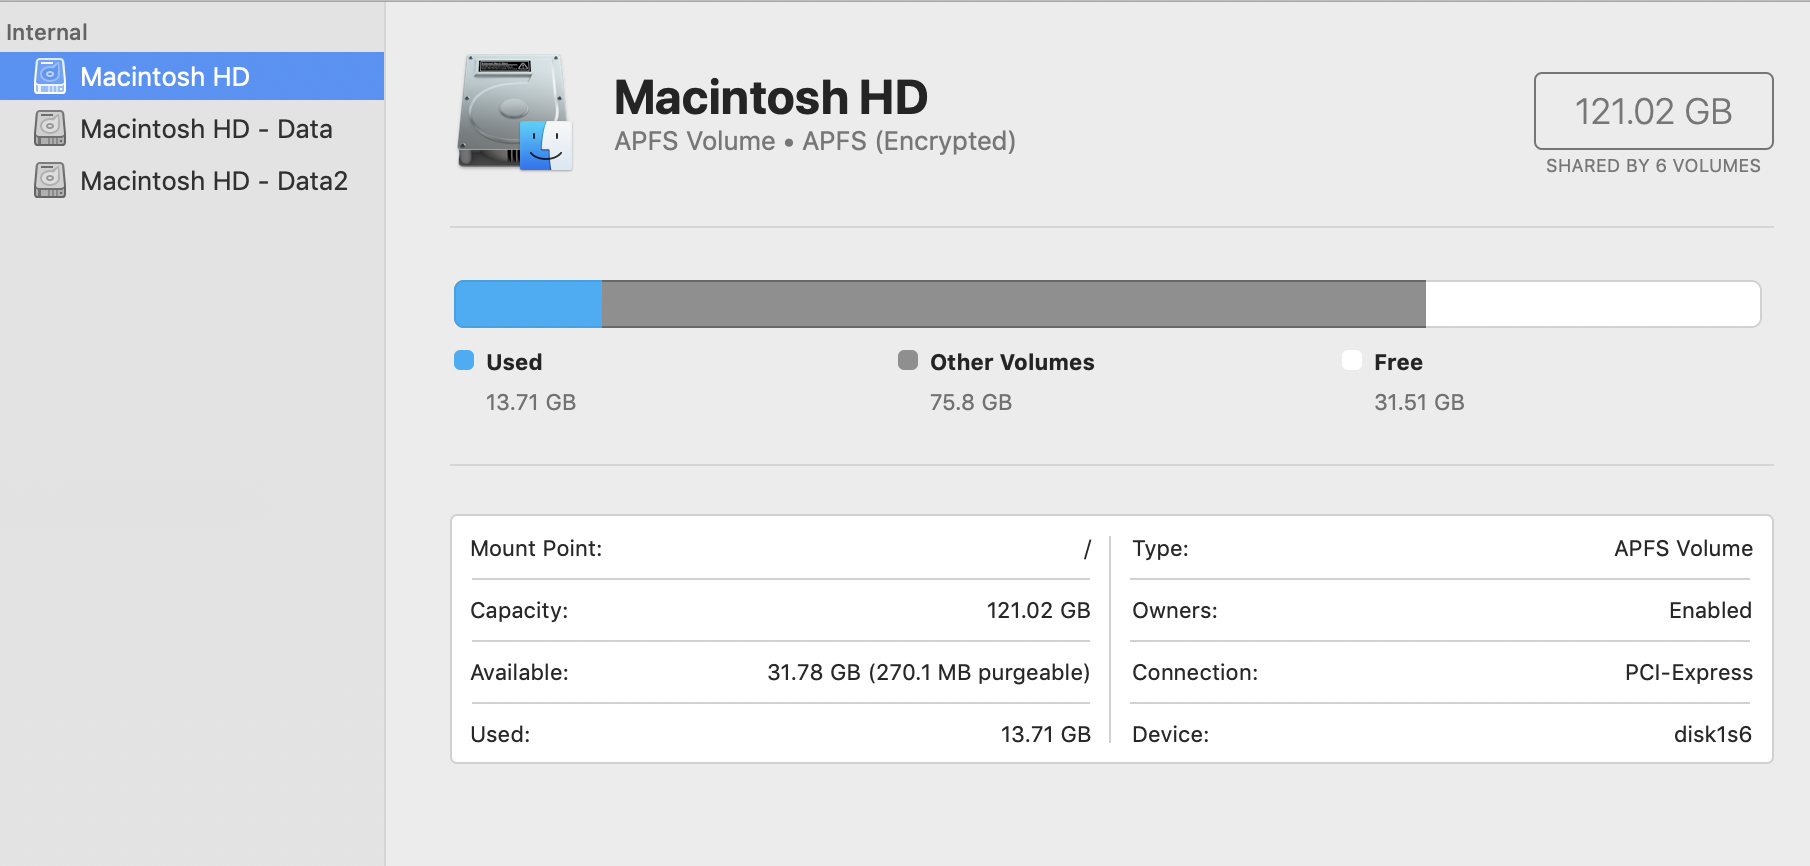This screenshot has height=866, width=1810.
Task: Click the disk icon beside Macintosh HD - Data
Action: 50,128
